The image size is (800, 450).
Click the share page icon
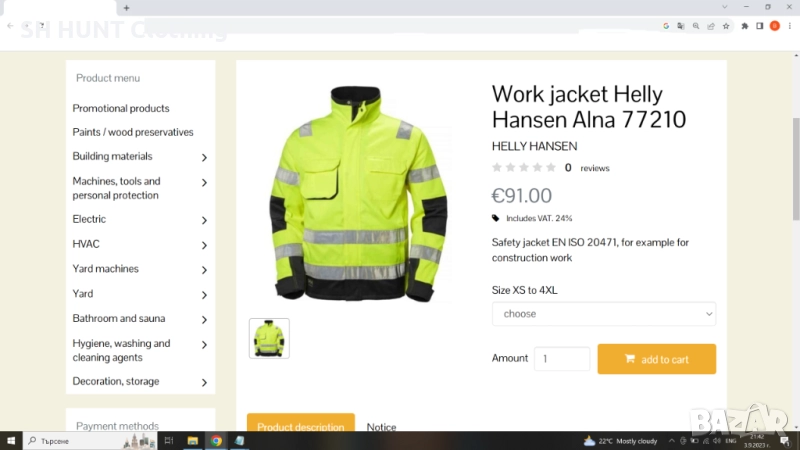coord(711,26)
